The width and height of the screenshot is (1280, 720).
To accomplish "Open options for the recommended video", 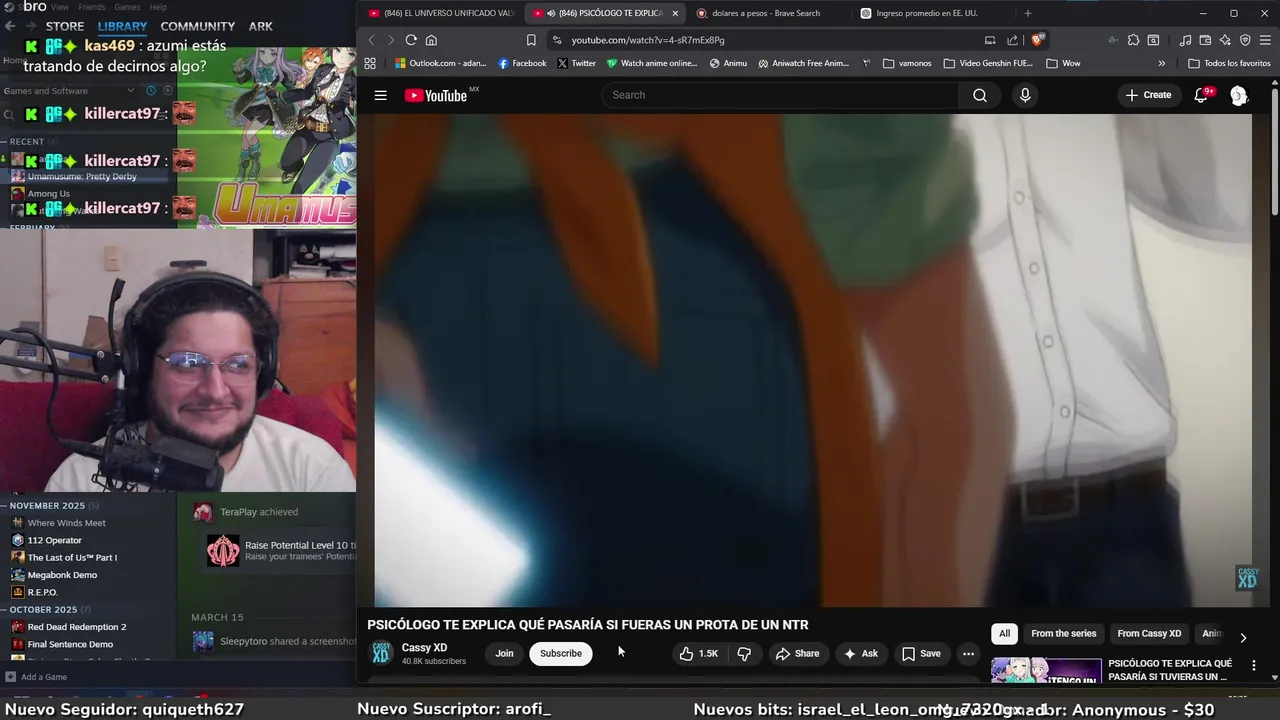I will (1253, 665).
